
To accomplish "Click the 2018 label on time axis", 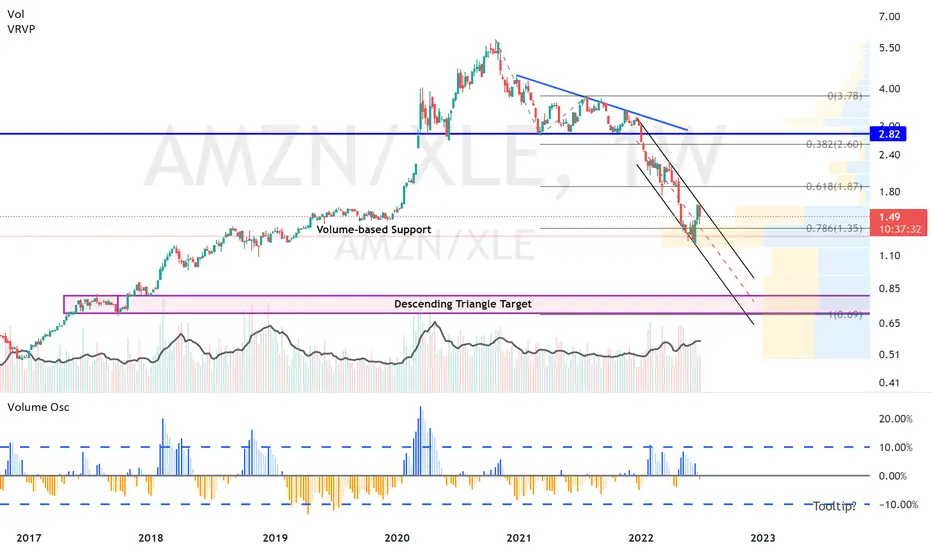I will click(150, 538).
